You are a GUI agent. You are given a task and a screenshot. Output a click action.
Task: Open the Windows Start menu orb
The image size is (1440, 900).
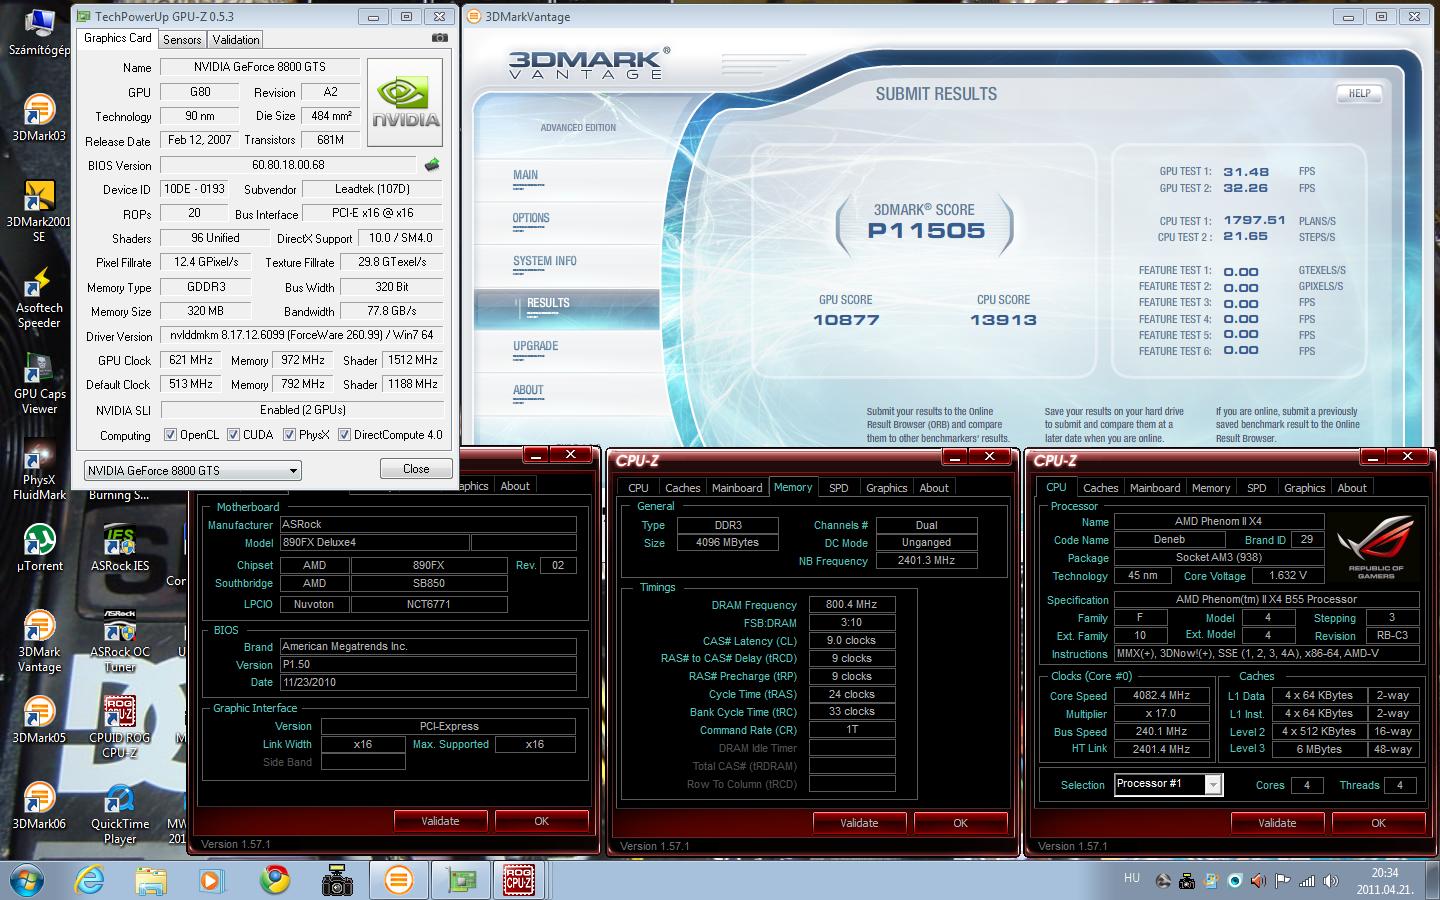pyautogui.click(x=29, y=880)
